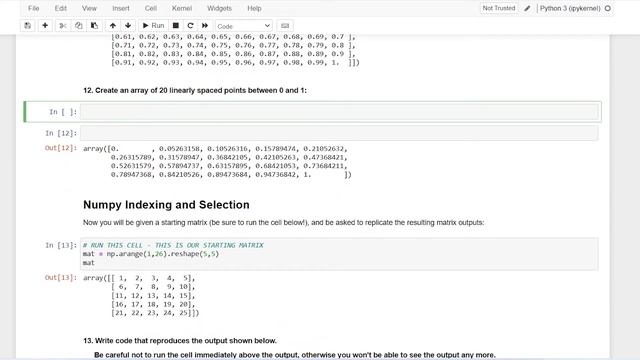Open the Insert menu
This screenshot has width=640, height=360.
coord(121,8)
